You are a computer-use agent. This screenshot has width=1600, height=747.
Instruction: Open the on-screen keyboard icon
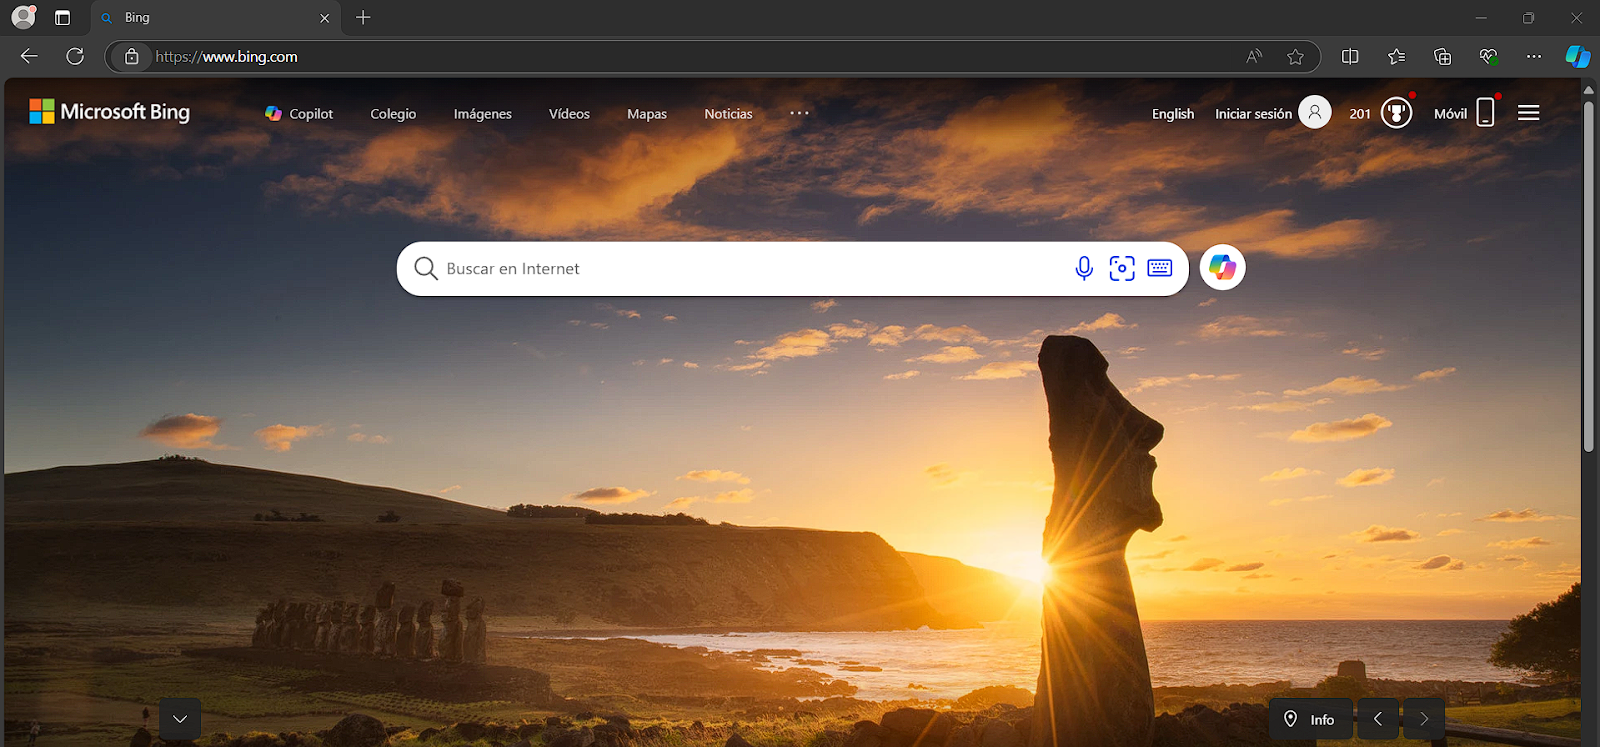click(1160, 268)
